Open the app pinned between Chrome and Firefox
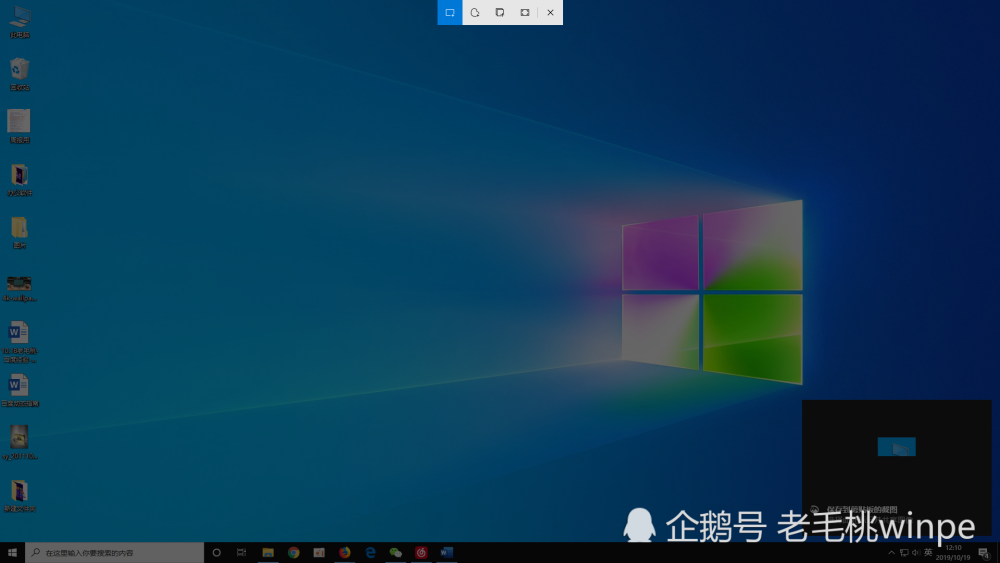 click(319, 553)
